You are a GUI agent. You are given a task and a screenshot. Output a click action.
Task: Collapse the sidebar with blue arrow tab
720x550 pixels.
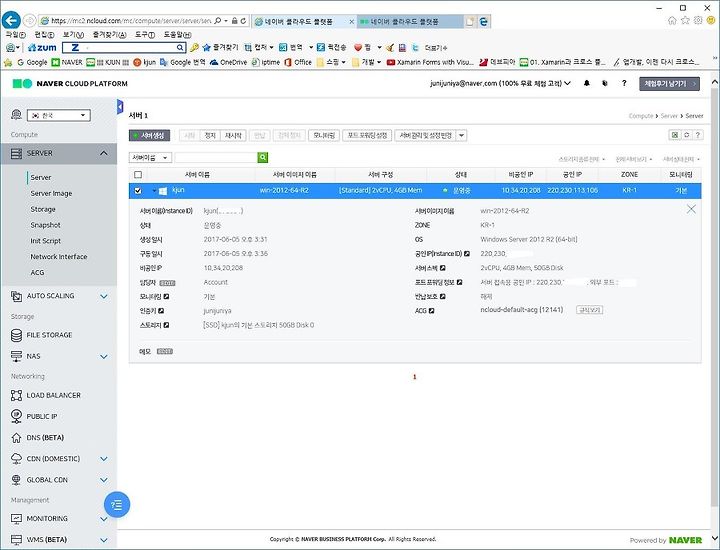120,107
